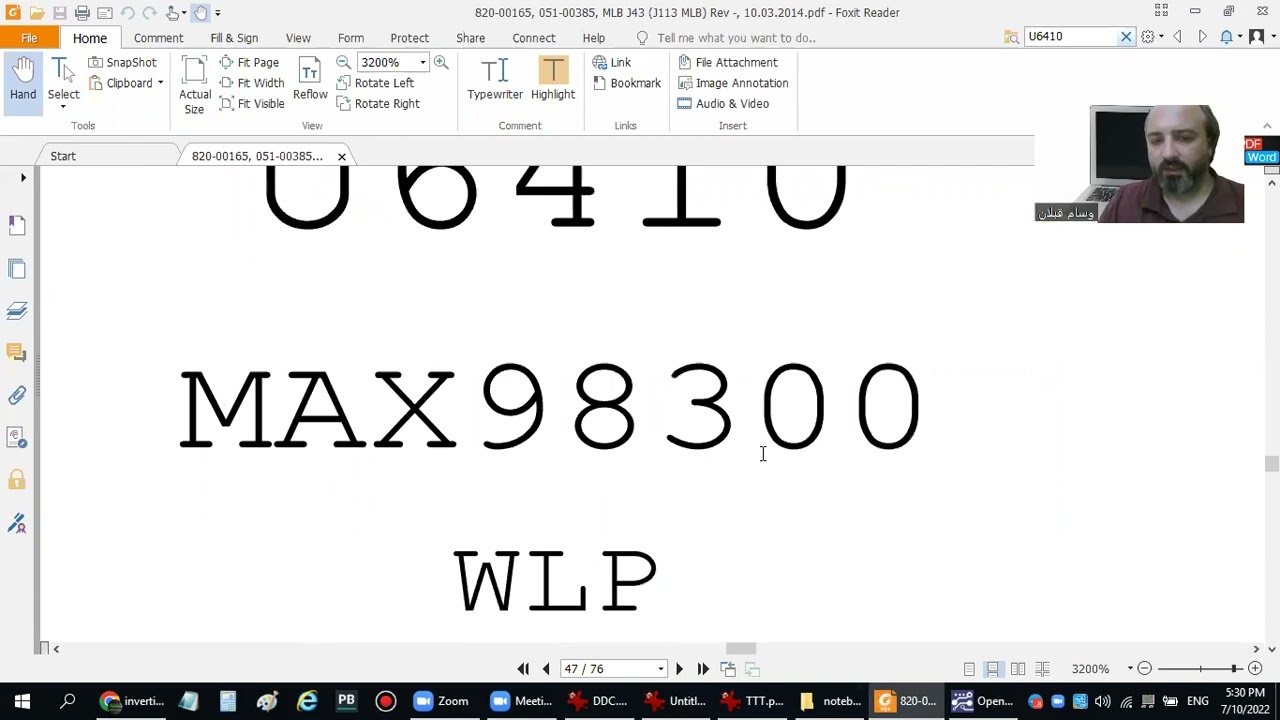Expand the Clipboard dropdown

coord(160,83)
